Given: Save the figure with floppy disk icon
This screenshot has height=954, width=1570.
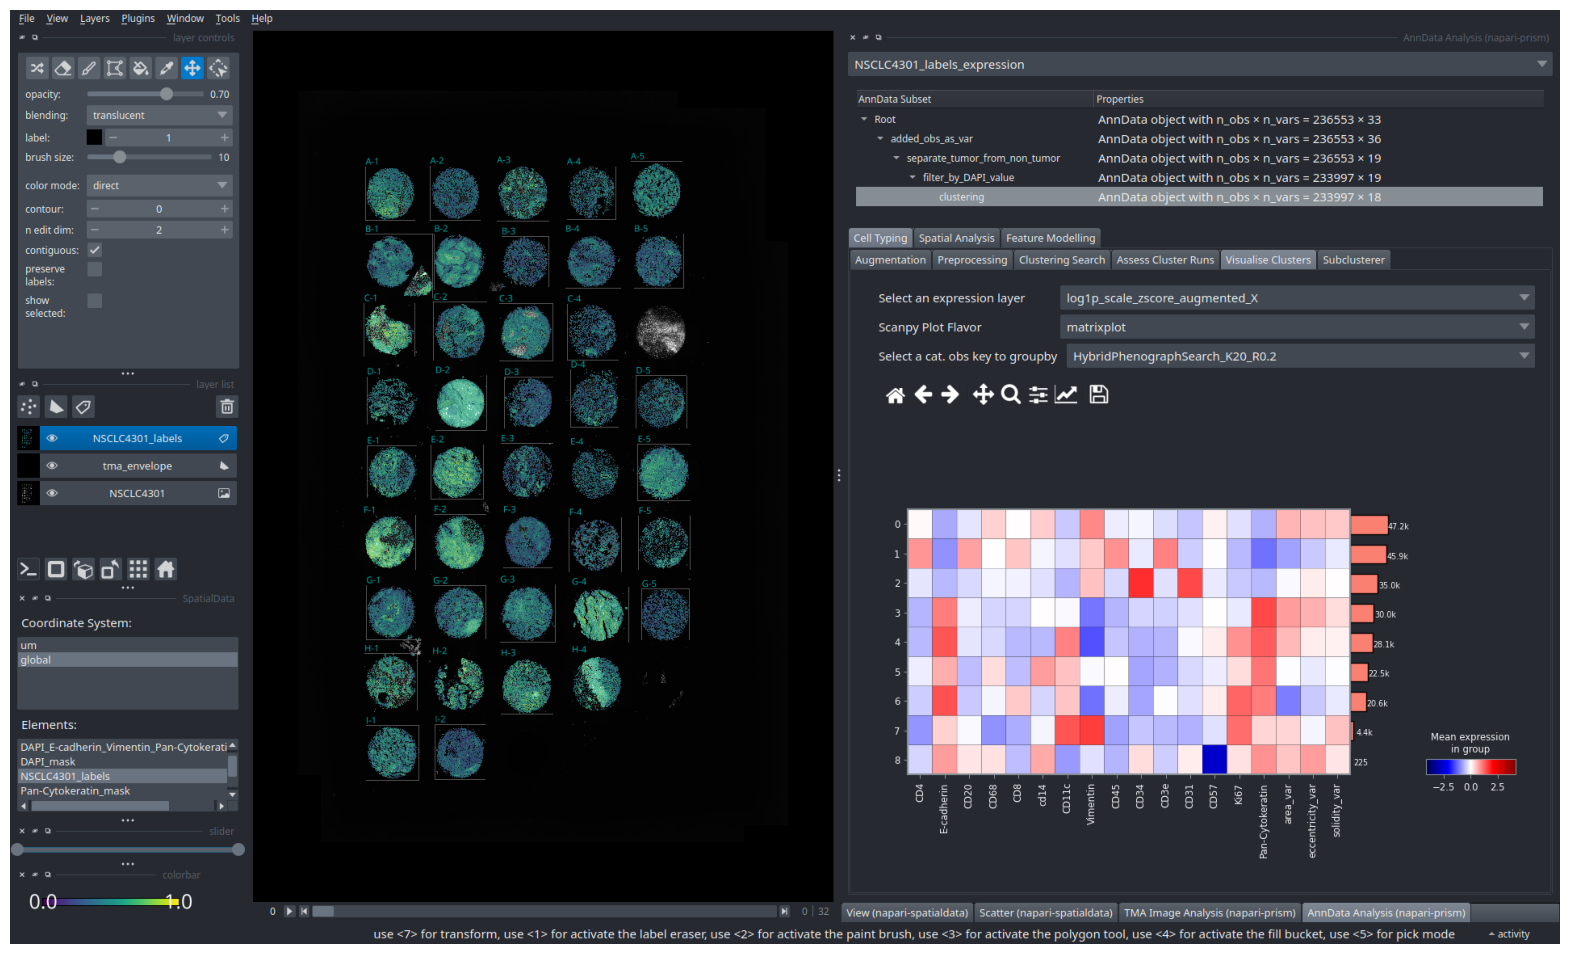Looking at the screenshot, I should click(1099, 395).
